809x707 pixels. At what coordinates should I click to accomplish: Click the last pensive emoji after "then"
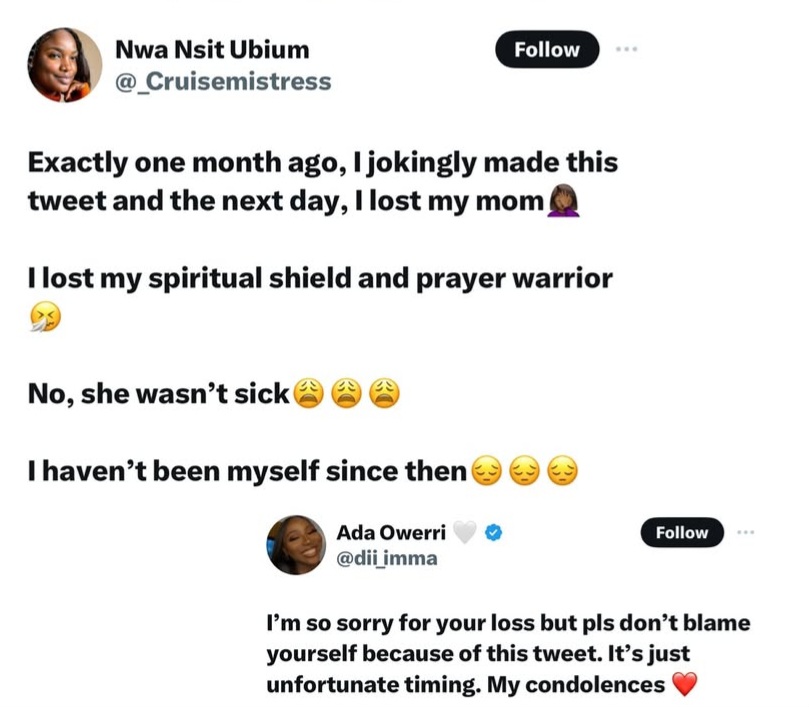click(x=563, y=470)
